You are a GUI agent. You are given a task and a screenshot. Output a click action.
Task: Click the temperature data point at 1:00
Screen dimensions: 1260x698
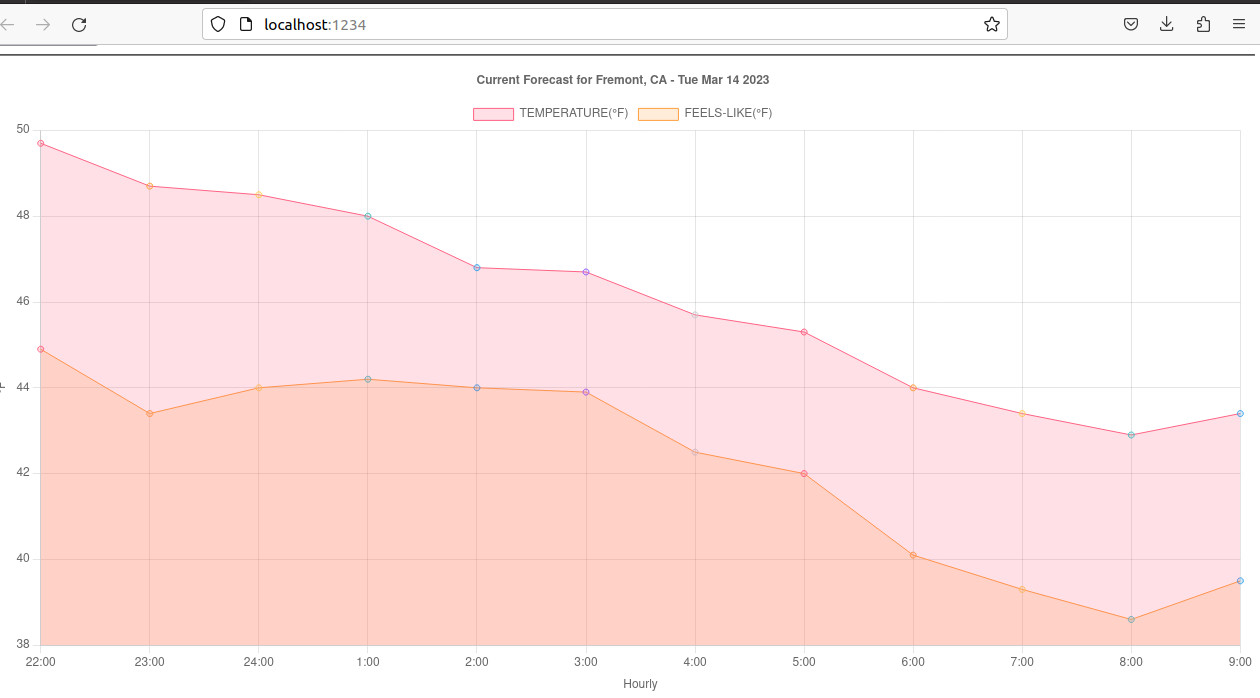coord(368,216)
